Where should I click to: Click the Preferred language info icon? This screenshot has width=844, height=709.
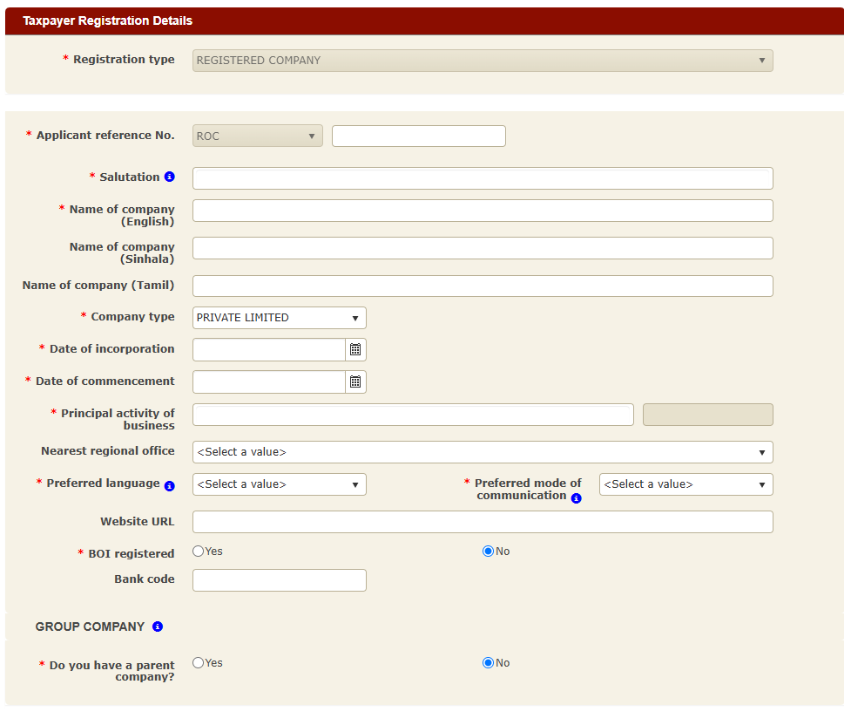169,485
